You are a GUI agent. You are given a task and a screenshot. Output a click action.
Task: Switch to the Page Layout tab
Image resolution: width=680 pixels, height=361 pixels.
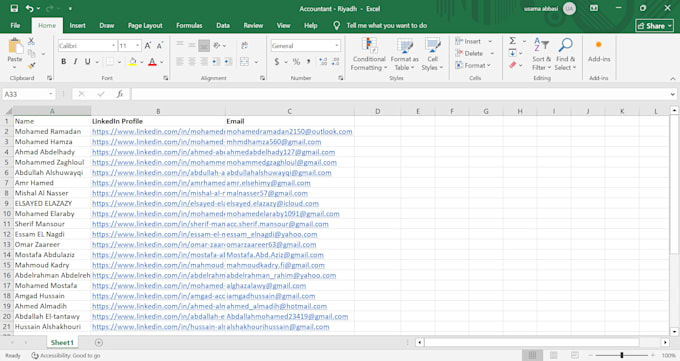[x=145, y=26]
